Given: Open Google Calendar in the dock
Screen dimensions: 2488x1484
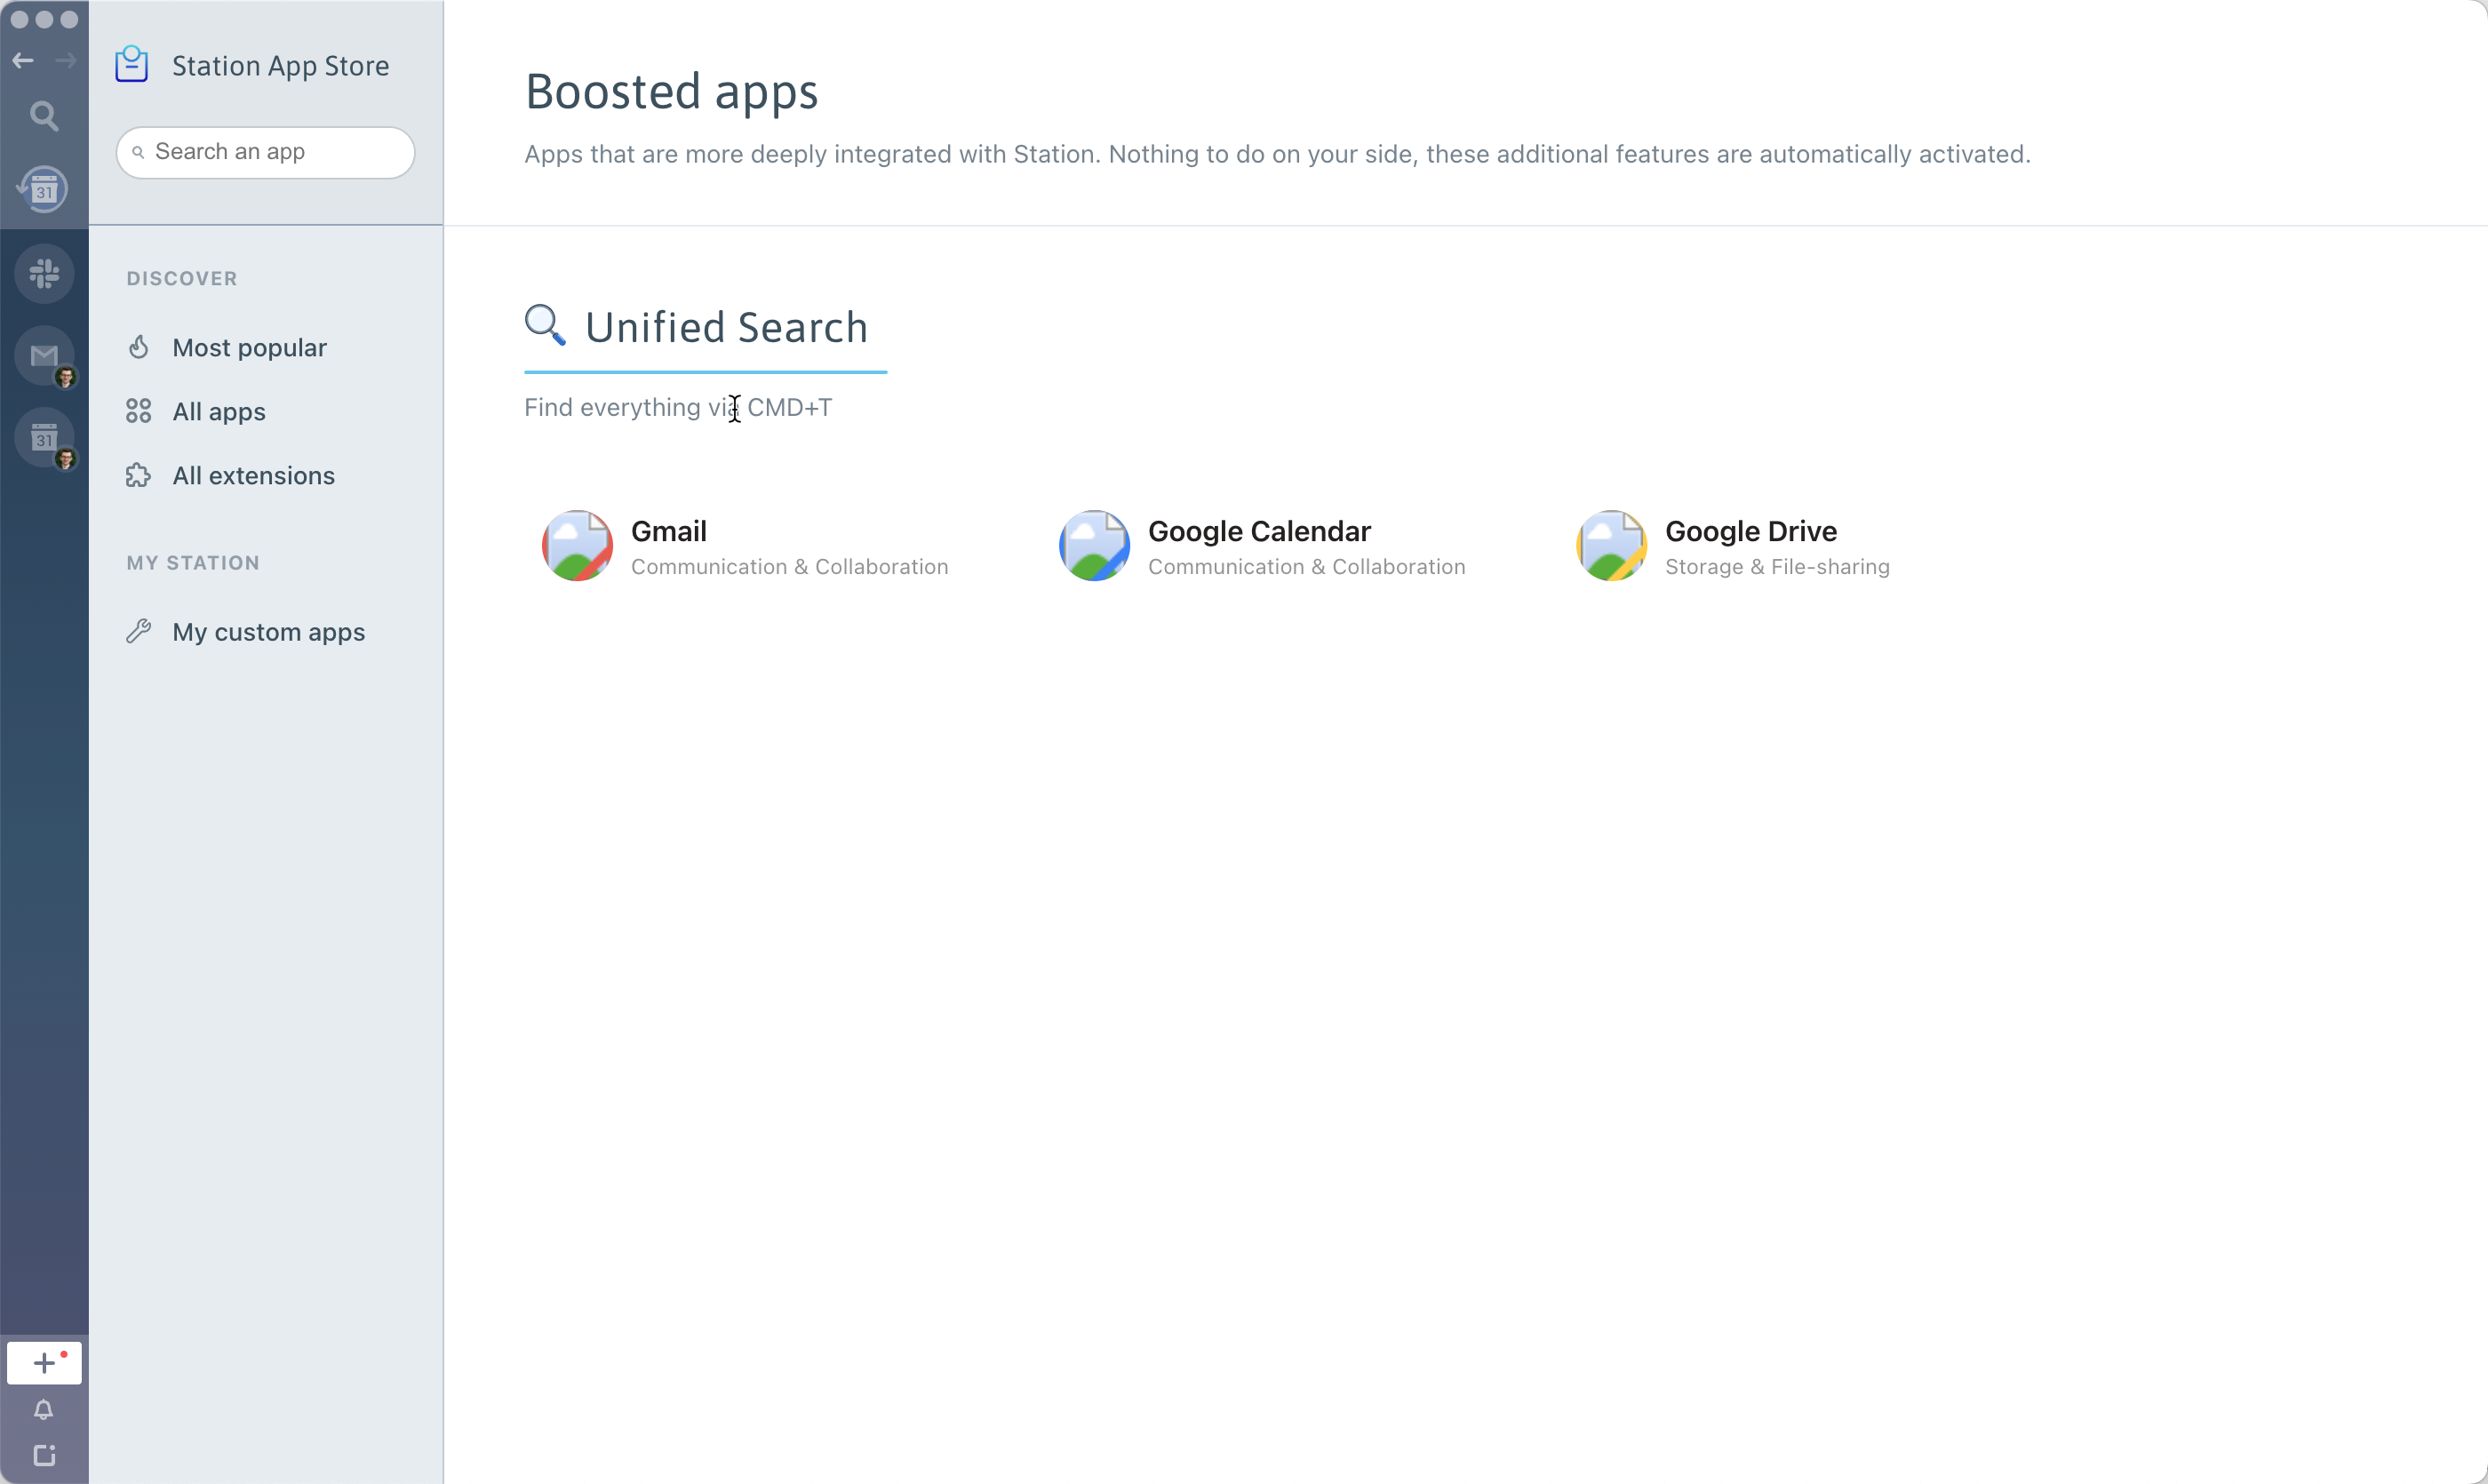Looking at the screenshot, I should [44, 437].
